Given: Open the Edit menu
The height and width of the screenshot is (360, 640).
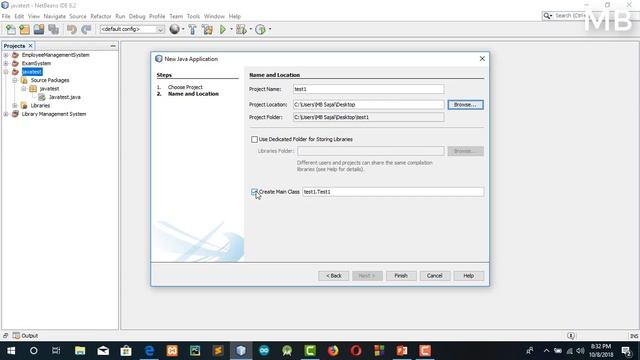Looking at the screenshot, I should point(19,16).
